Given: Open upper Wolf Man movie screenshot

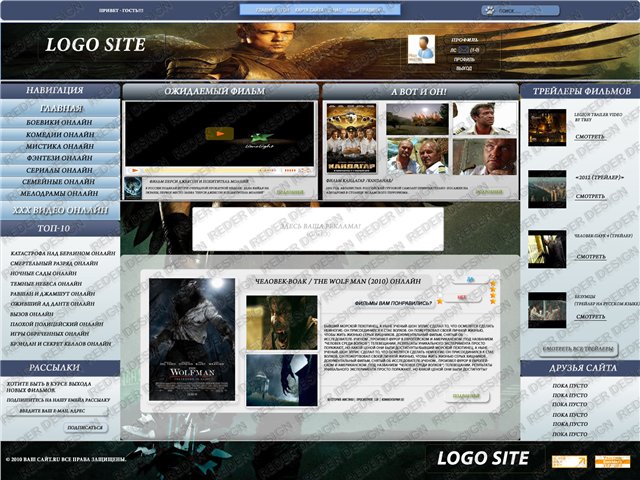Looking at the screenshot, I should 282,323.
